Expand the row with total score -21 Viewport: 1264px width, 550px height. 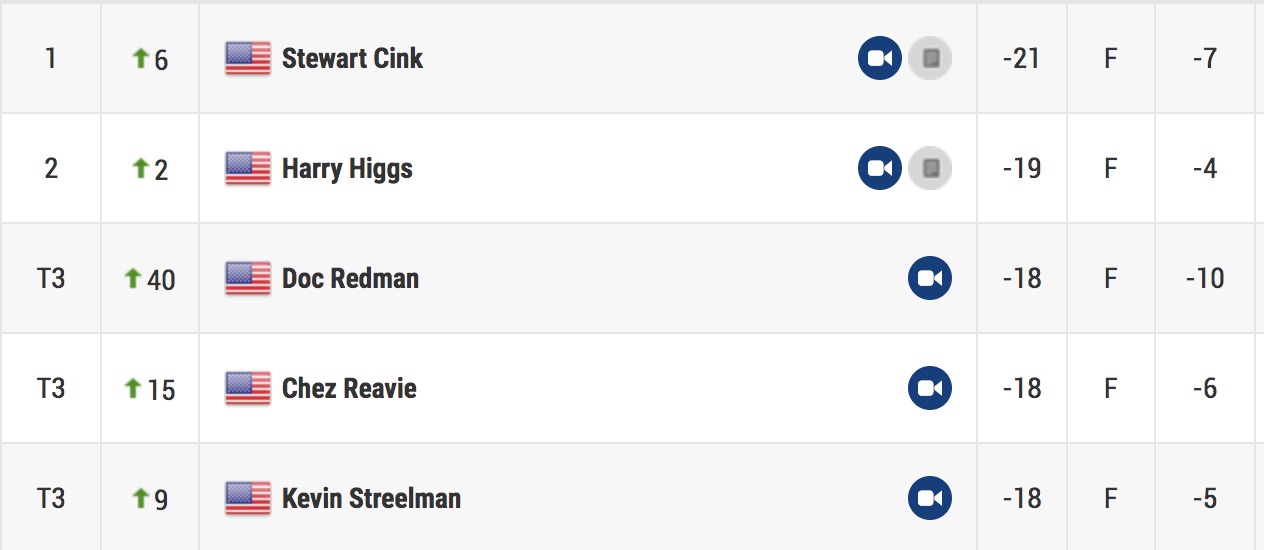(632, 58)
